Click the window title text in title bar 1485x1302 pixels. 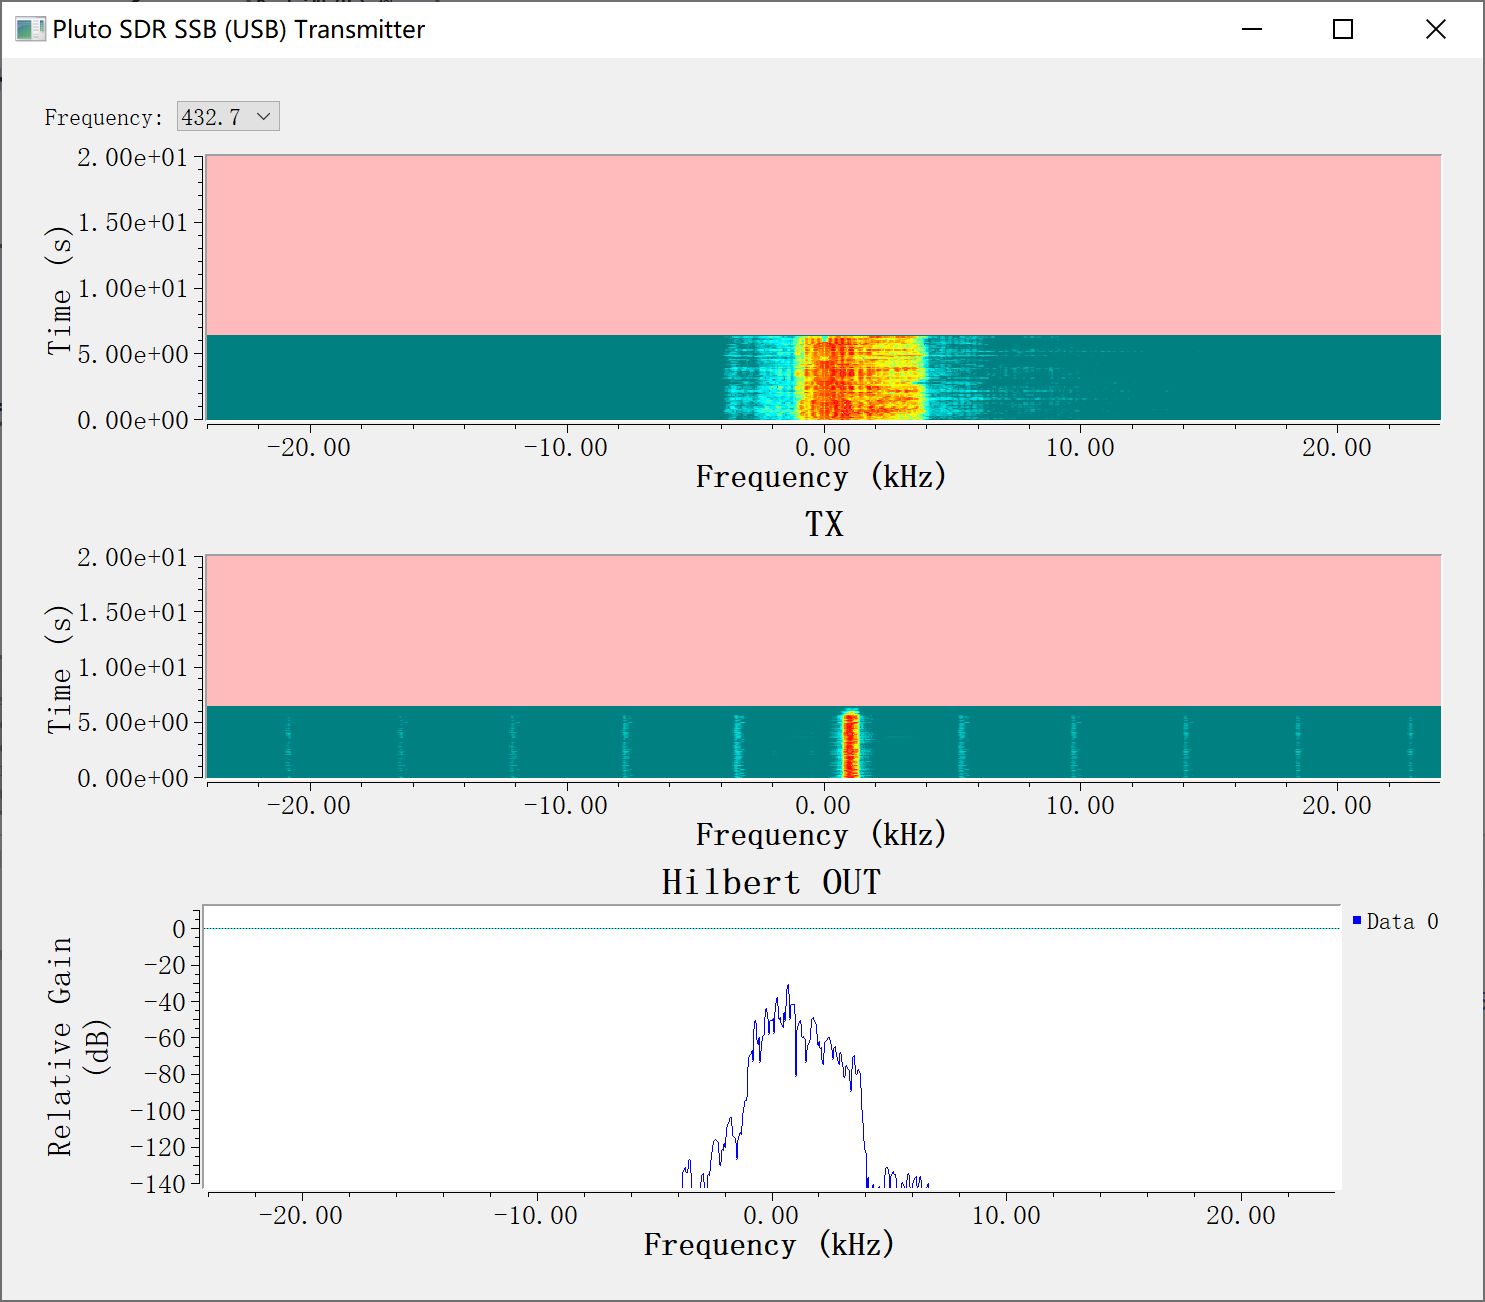tap(238, 30)
